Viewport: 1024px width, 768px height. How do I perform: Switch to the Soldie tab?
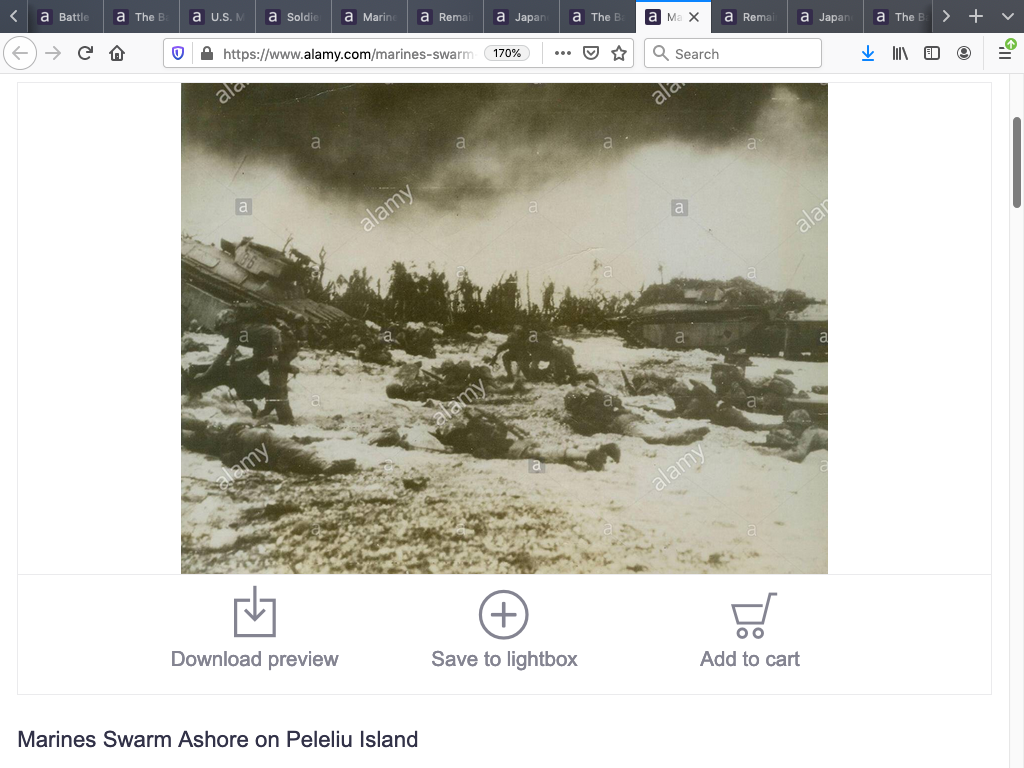click(292, 17)
